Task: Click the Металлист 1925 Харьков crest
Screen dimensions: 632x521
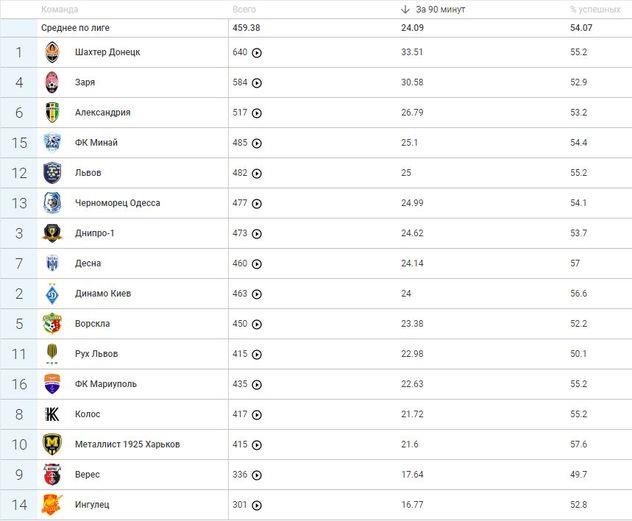Action: point(52,444)
